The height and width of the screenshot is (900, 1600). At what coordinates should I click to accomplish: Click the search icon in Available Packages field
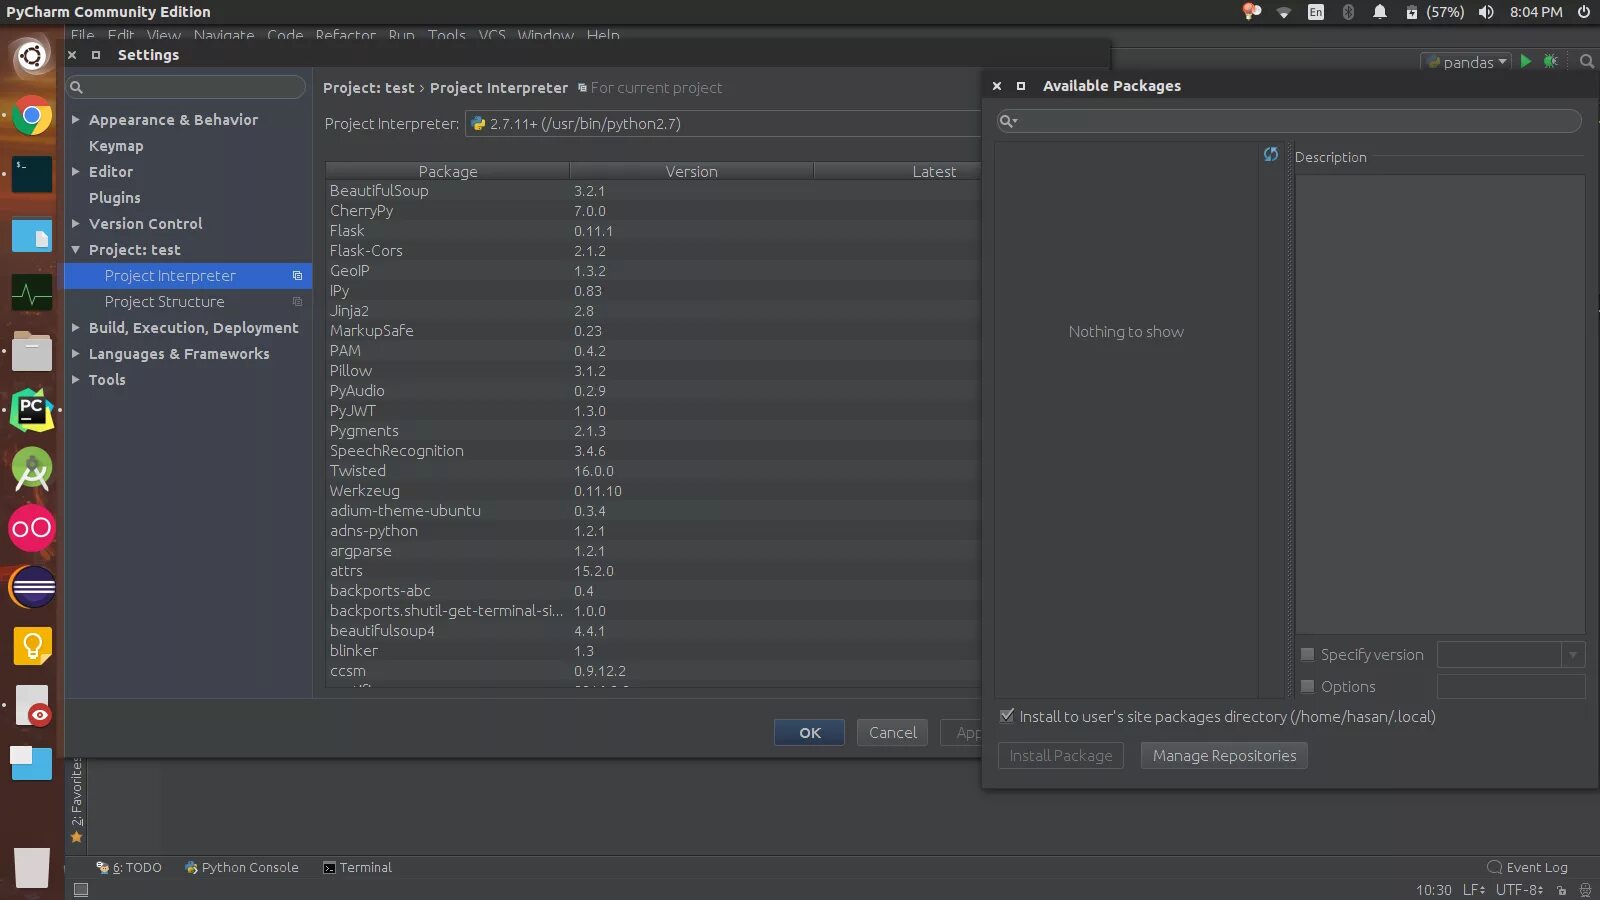[x=1008, y=122]
